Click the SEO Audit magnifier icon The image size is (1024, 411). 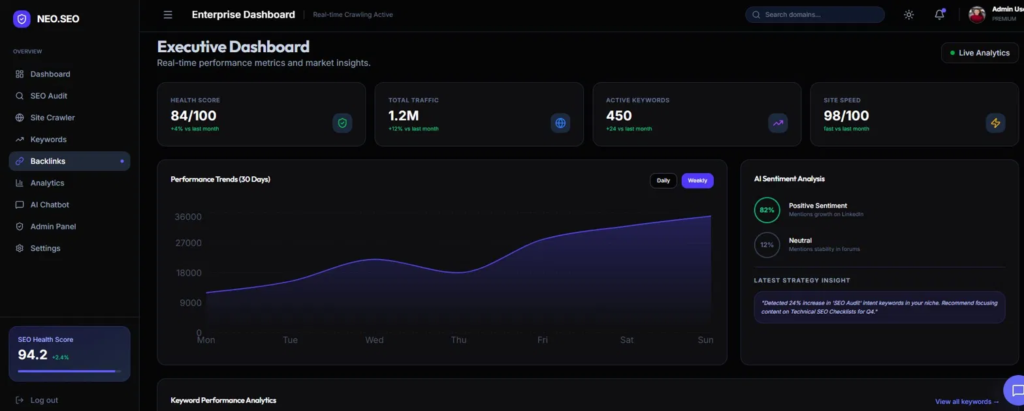(x=20, y=96)
